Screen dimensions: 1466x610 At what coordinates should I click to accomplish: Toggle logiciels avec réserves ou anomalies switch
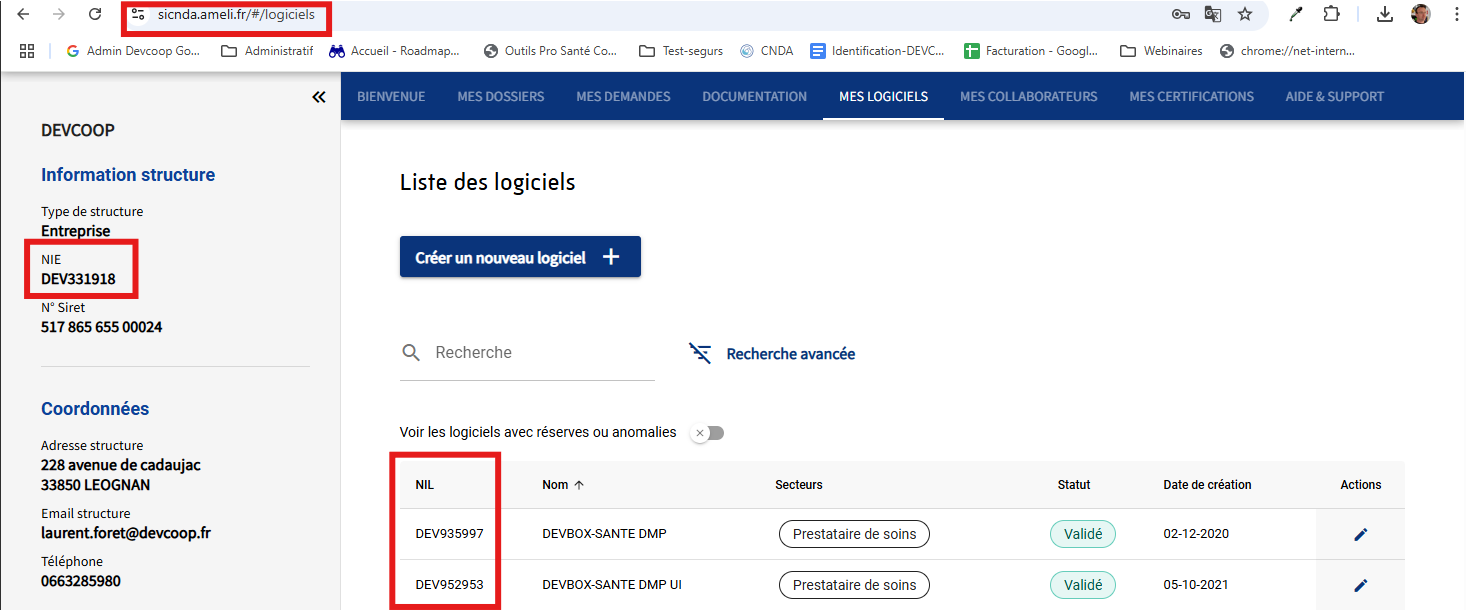point(708,433)
